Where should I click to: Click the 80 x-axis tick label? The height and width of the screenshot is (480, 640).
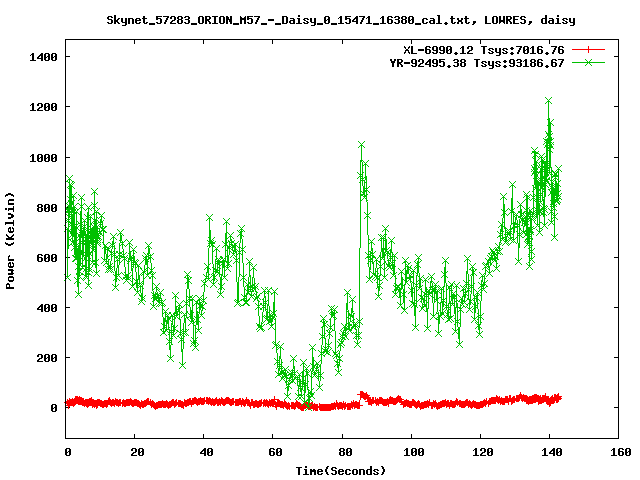345,452
